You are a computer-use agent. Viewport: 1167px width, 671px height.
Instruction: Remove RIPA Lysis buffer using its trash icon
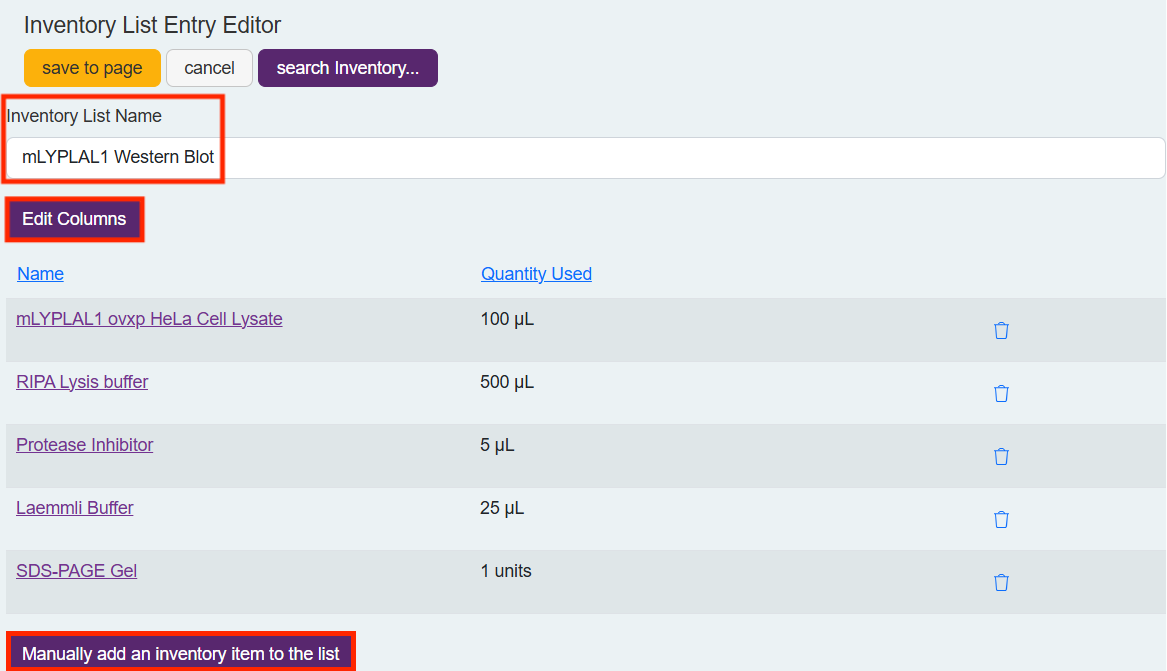click(x=1001, y=393)
